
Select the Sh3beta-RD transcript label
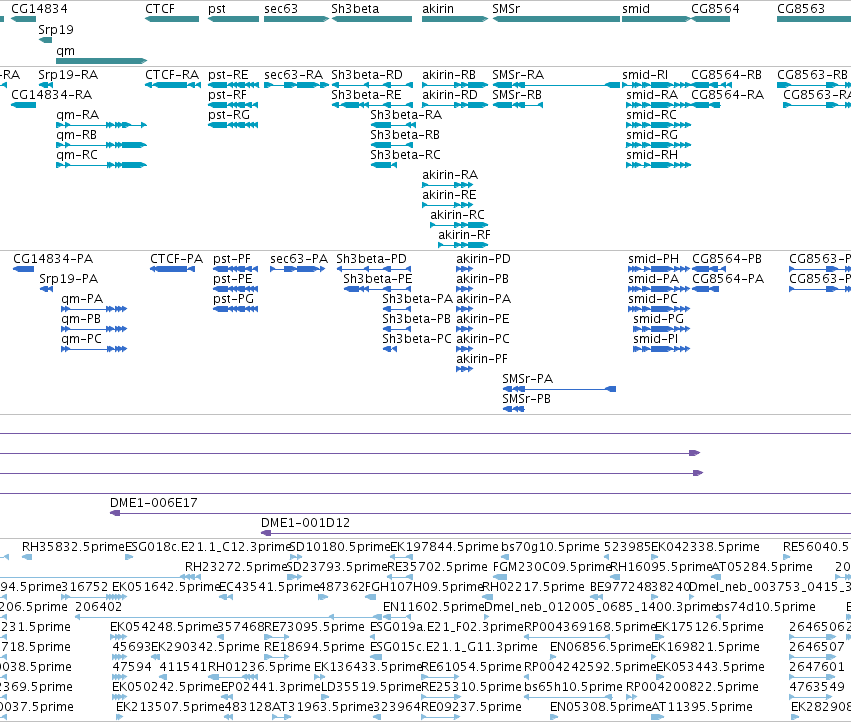coord(367,75)
